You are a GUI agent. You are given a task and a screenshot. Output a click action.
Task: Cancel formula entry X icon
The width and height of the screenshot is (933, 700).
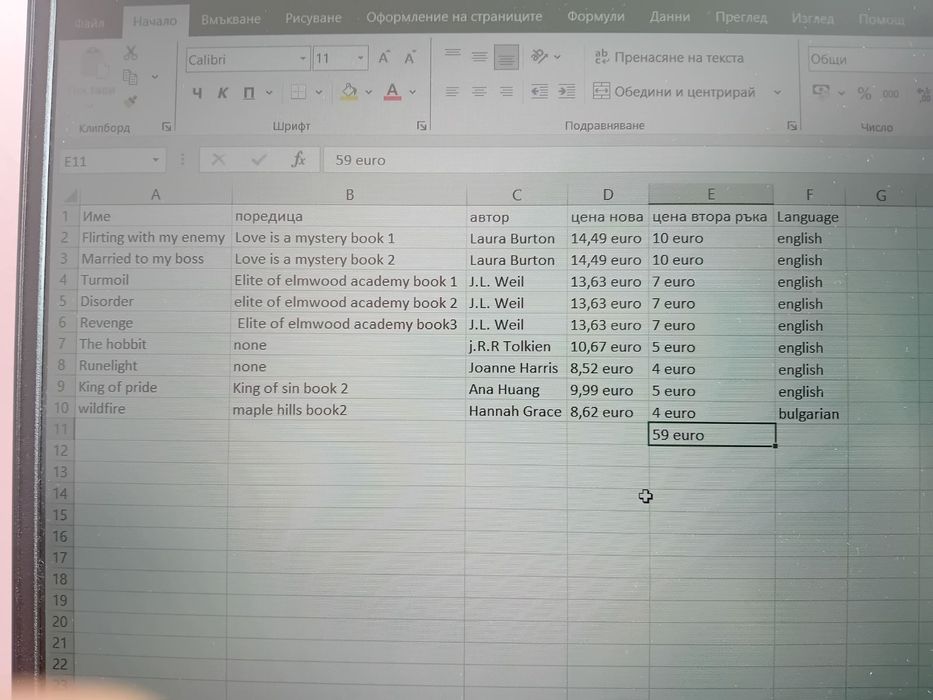tap(218, 160)
